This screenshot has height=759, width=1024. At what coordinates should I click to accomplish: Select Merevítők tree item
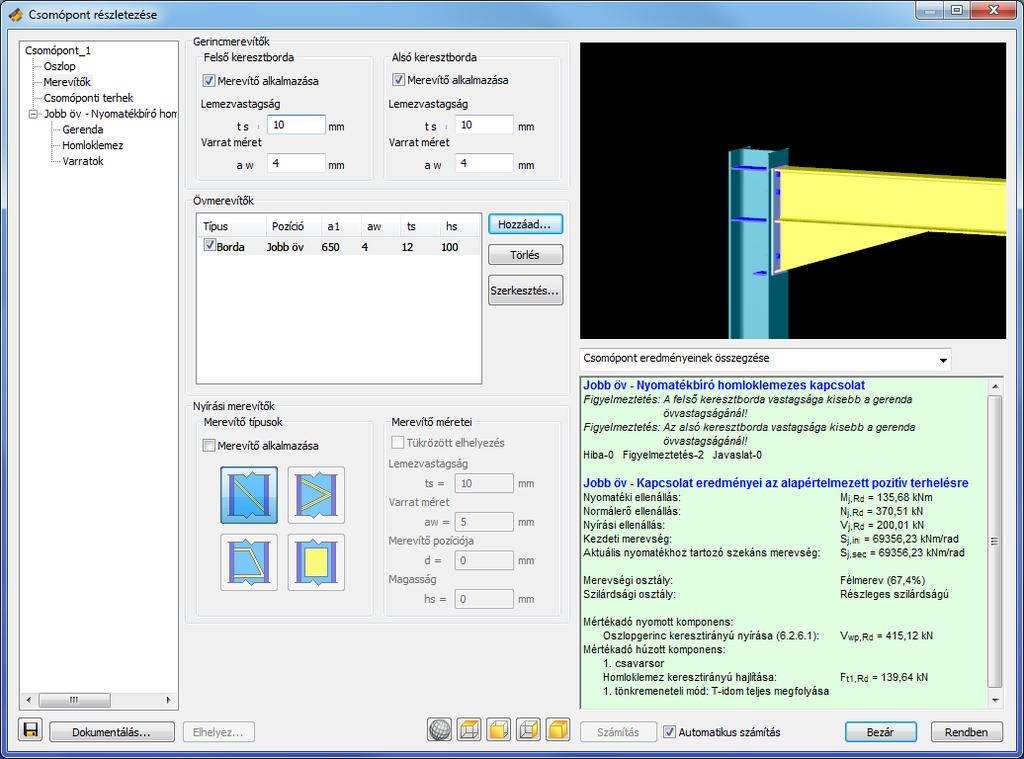(x=67, y=82)
